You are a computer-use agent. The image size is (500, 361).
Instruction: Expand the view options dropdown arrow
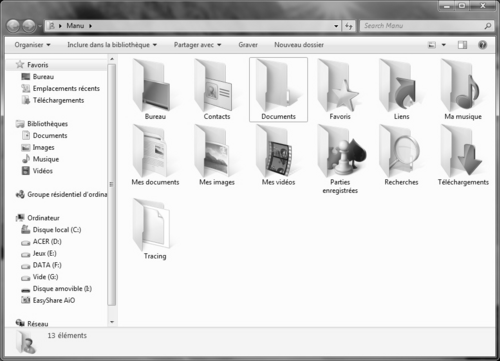pos(444,45)
